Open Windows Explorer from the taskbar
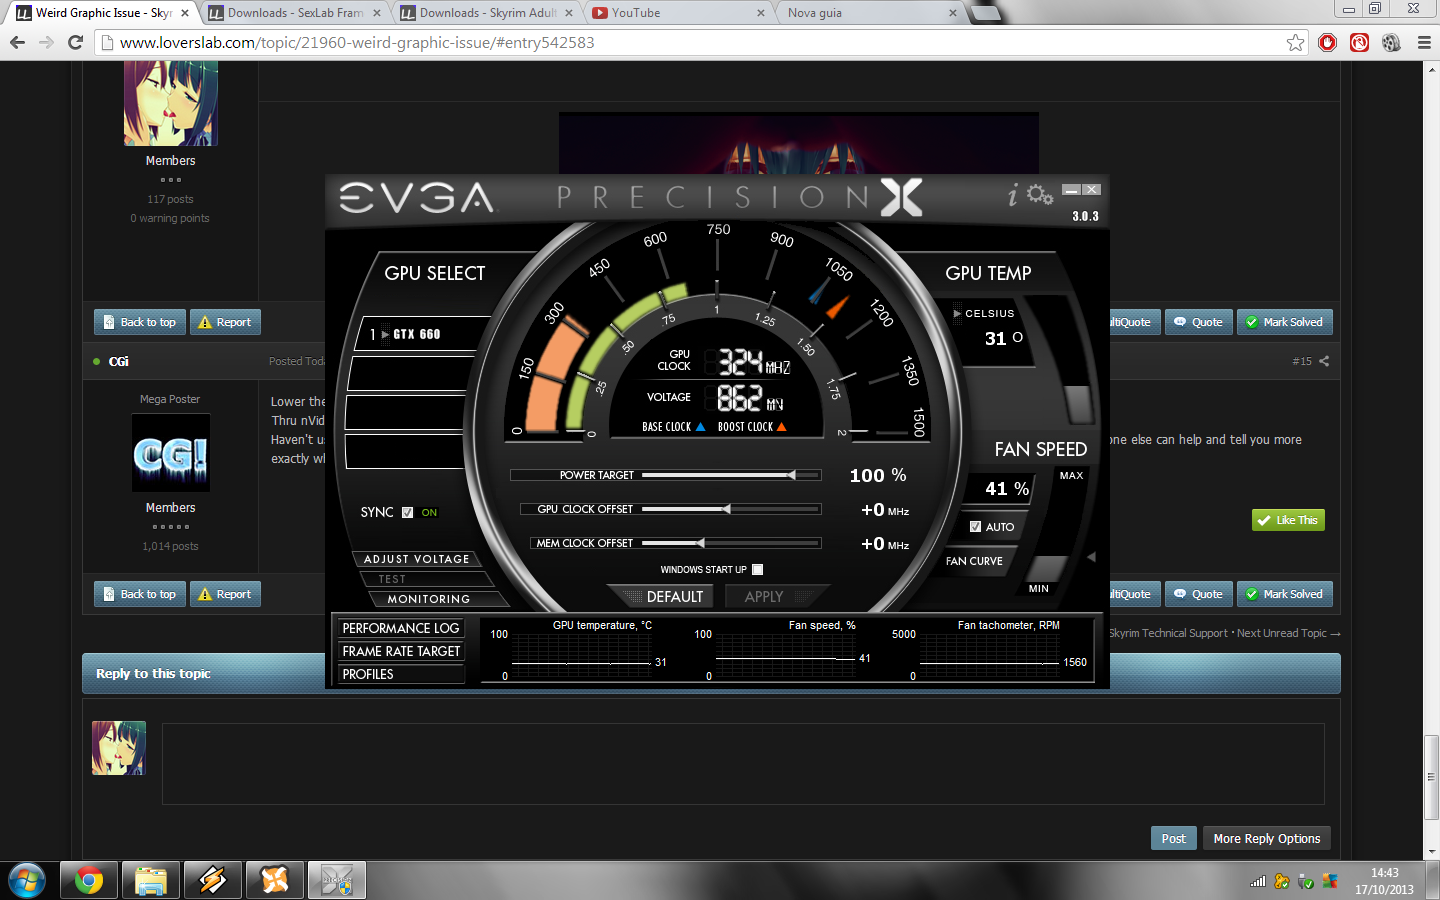The width and height of the screenshot is (1440, 900). coord(151,880)
